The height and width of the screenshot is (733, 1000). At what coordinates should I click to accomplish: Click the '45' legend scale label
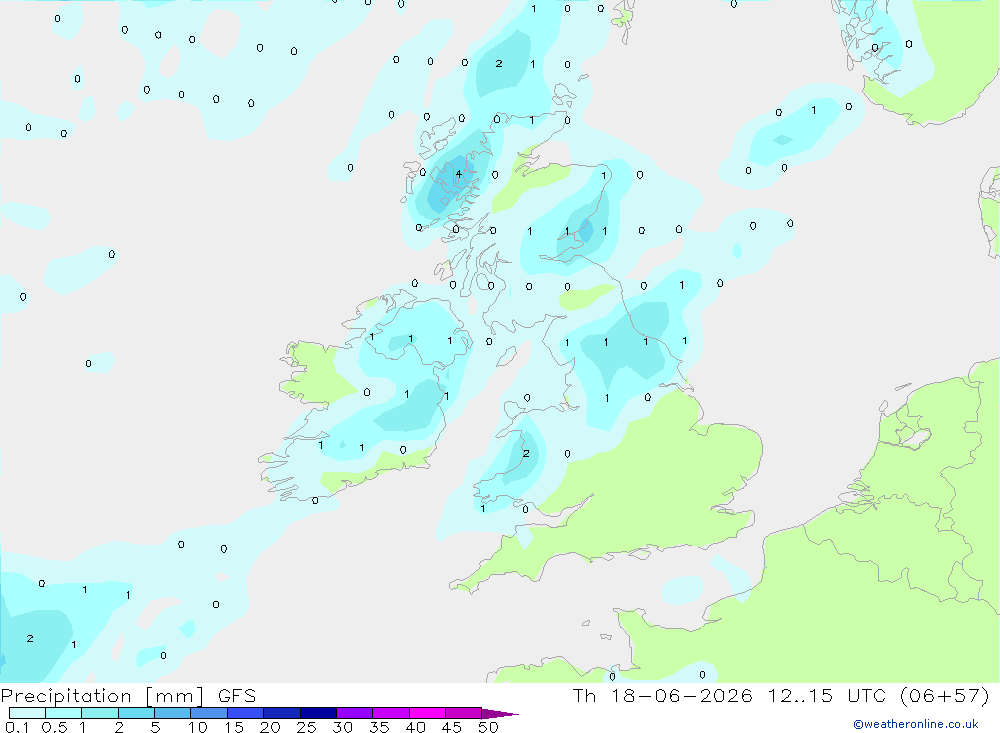coord(452,727)
